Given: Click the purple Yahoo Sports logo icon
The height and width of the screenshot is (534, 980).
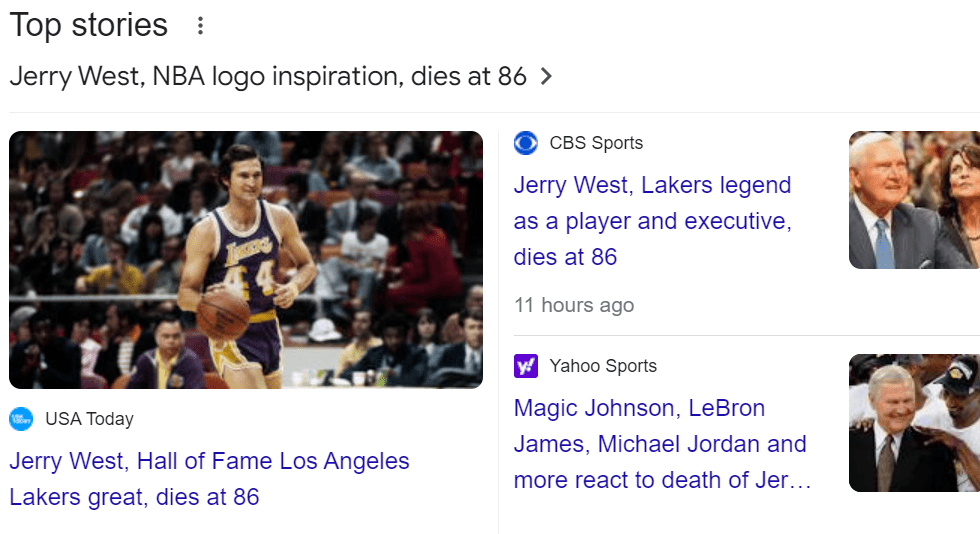Looking at the screenshot, I should pyautogui.click(x=526, y=366).
